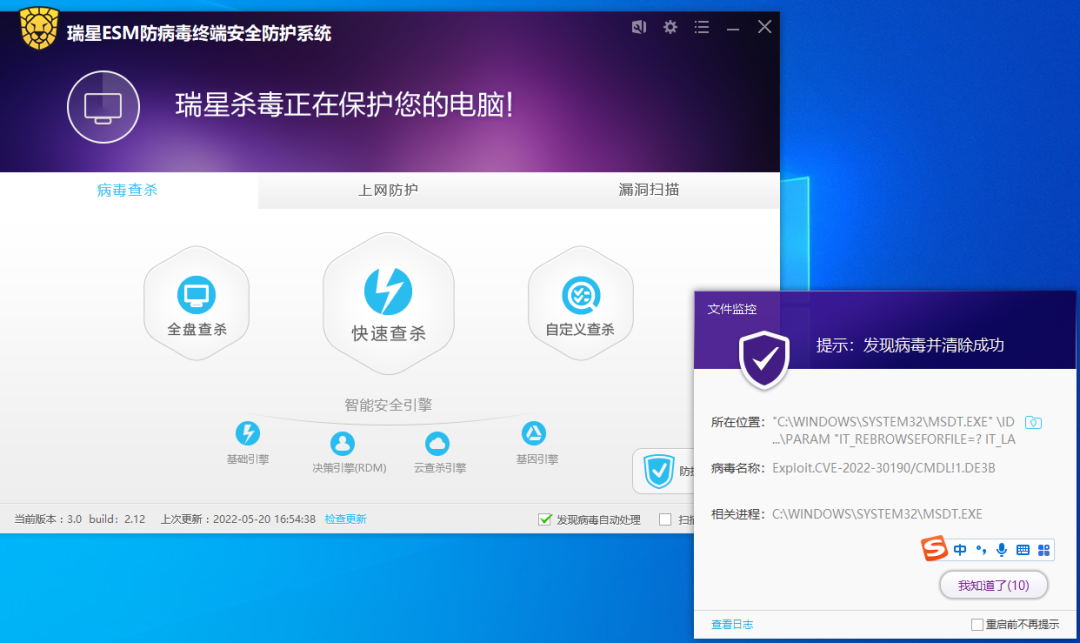Click the 基础引擎 engine icon
The width and height of the screenshot is (1080, 643).
[x=247, y=434]
